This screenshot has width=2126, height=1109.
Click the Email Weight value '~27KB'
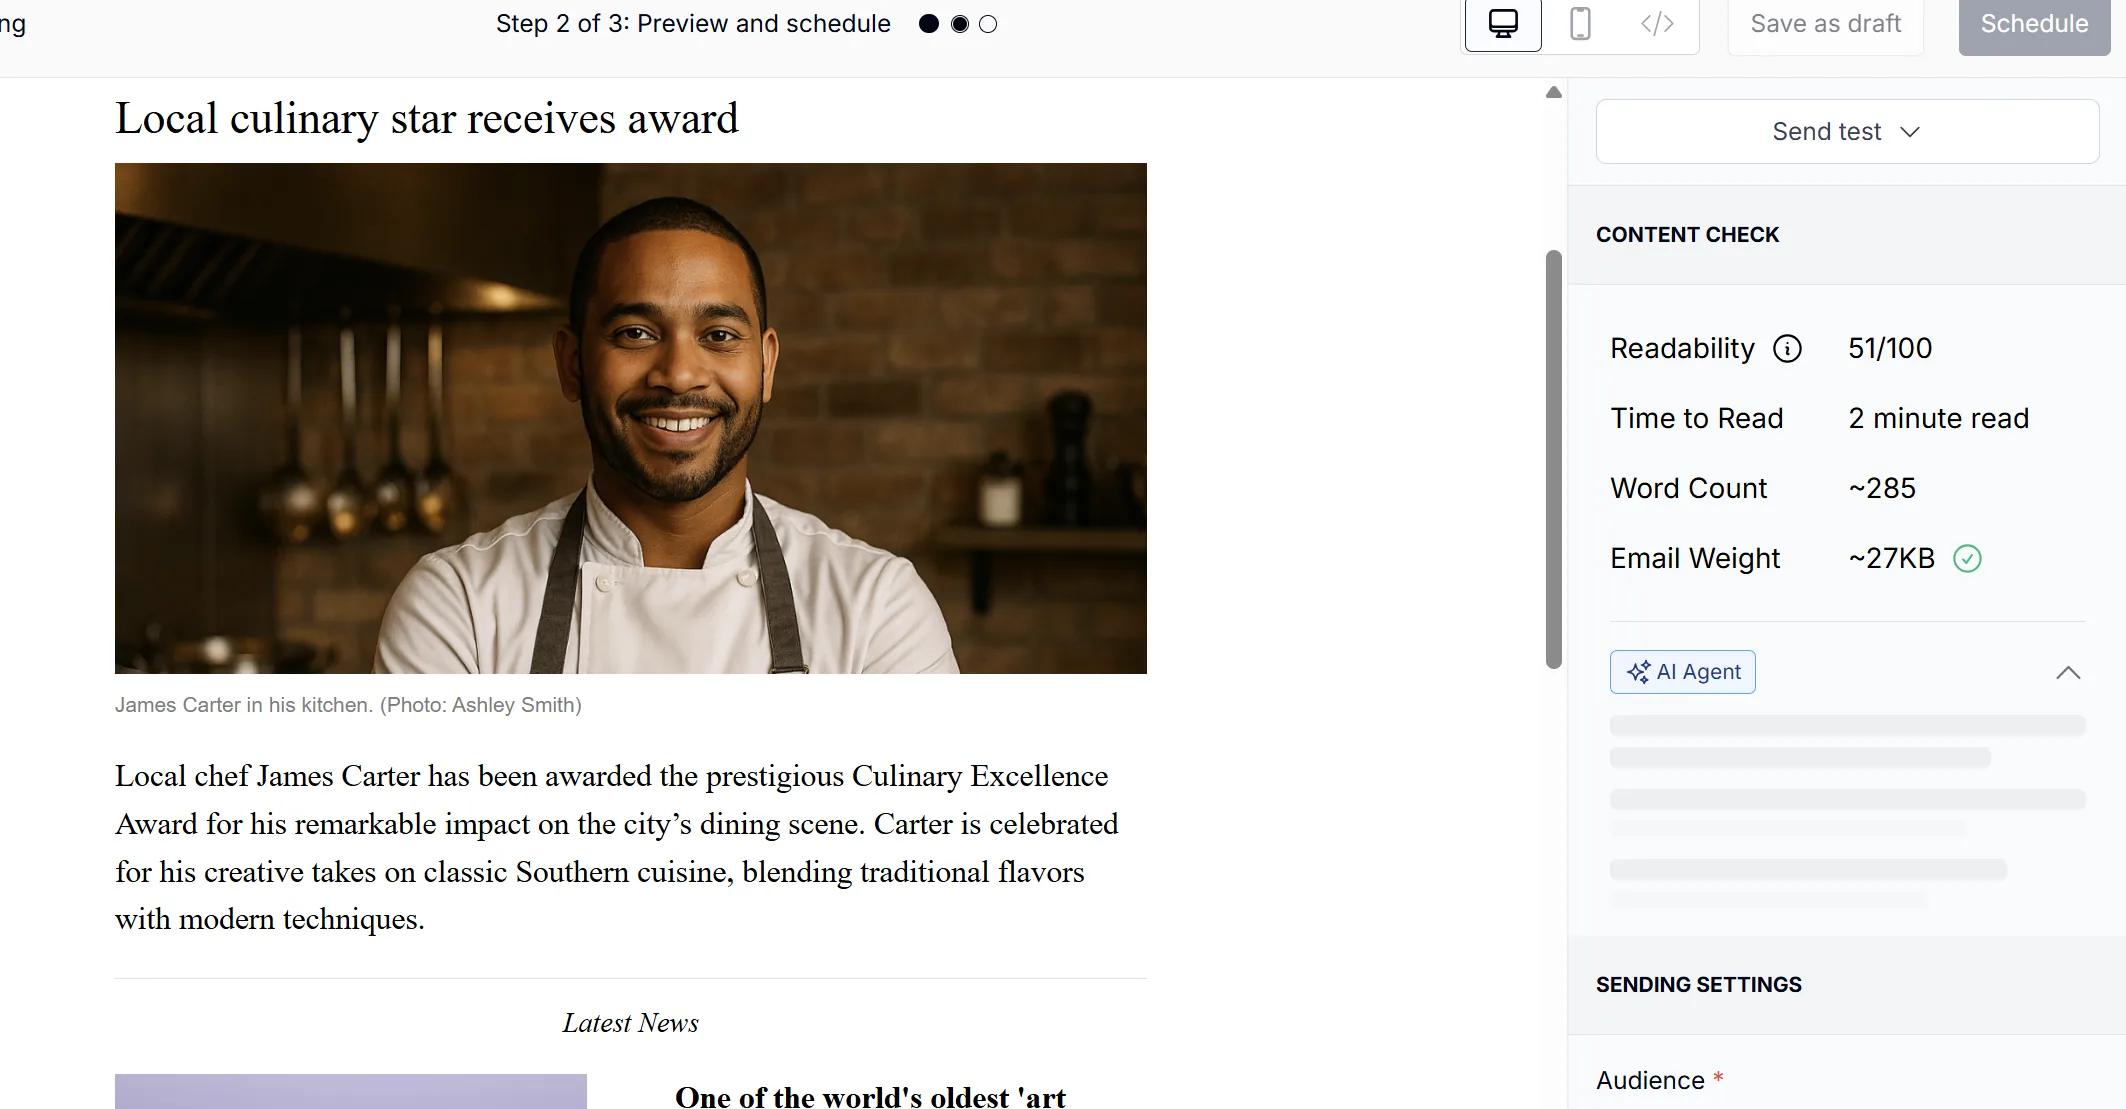click(1892, 558)
